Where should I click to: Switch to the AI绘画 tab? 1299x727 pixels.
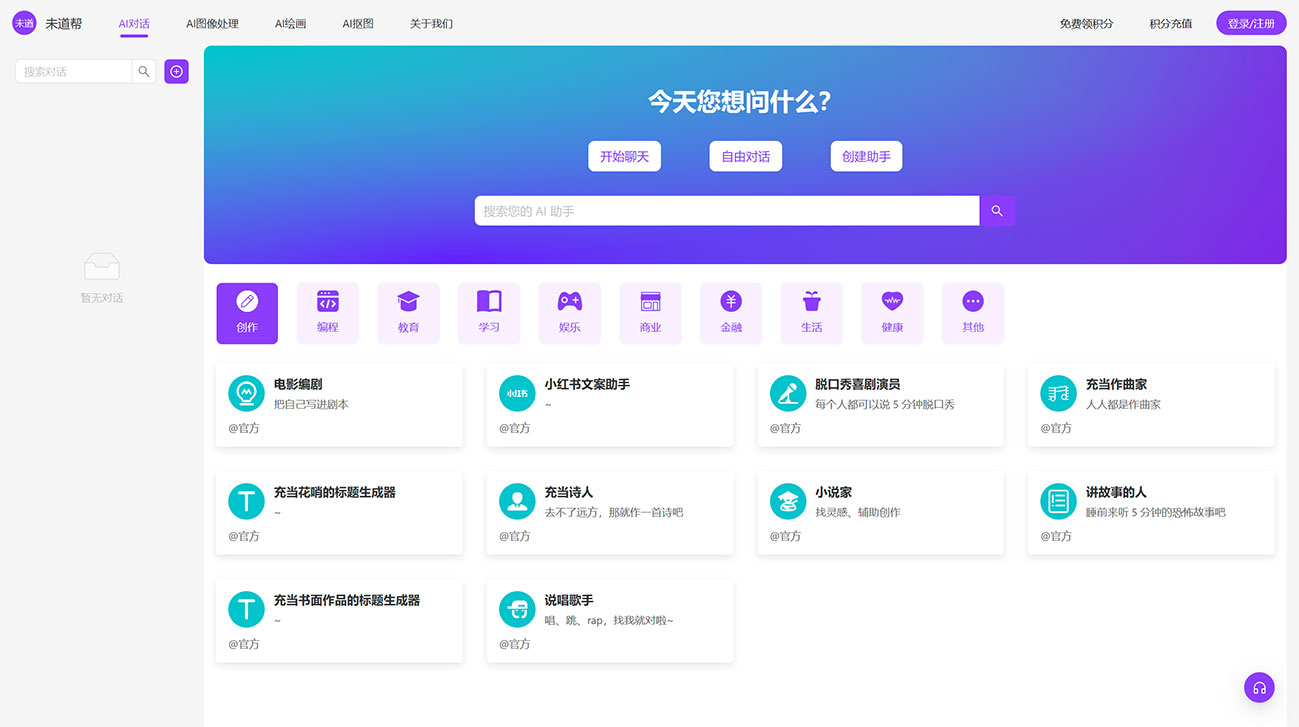click(x=290, y=22)
